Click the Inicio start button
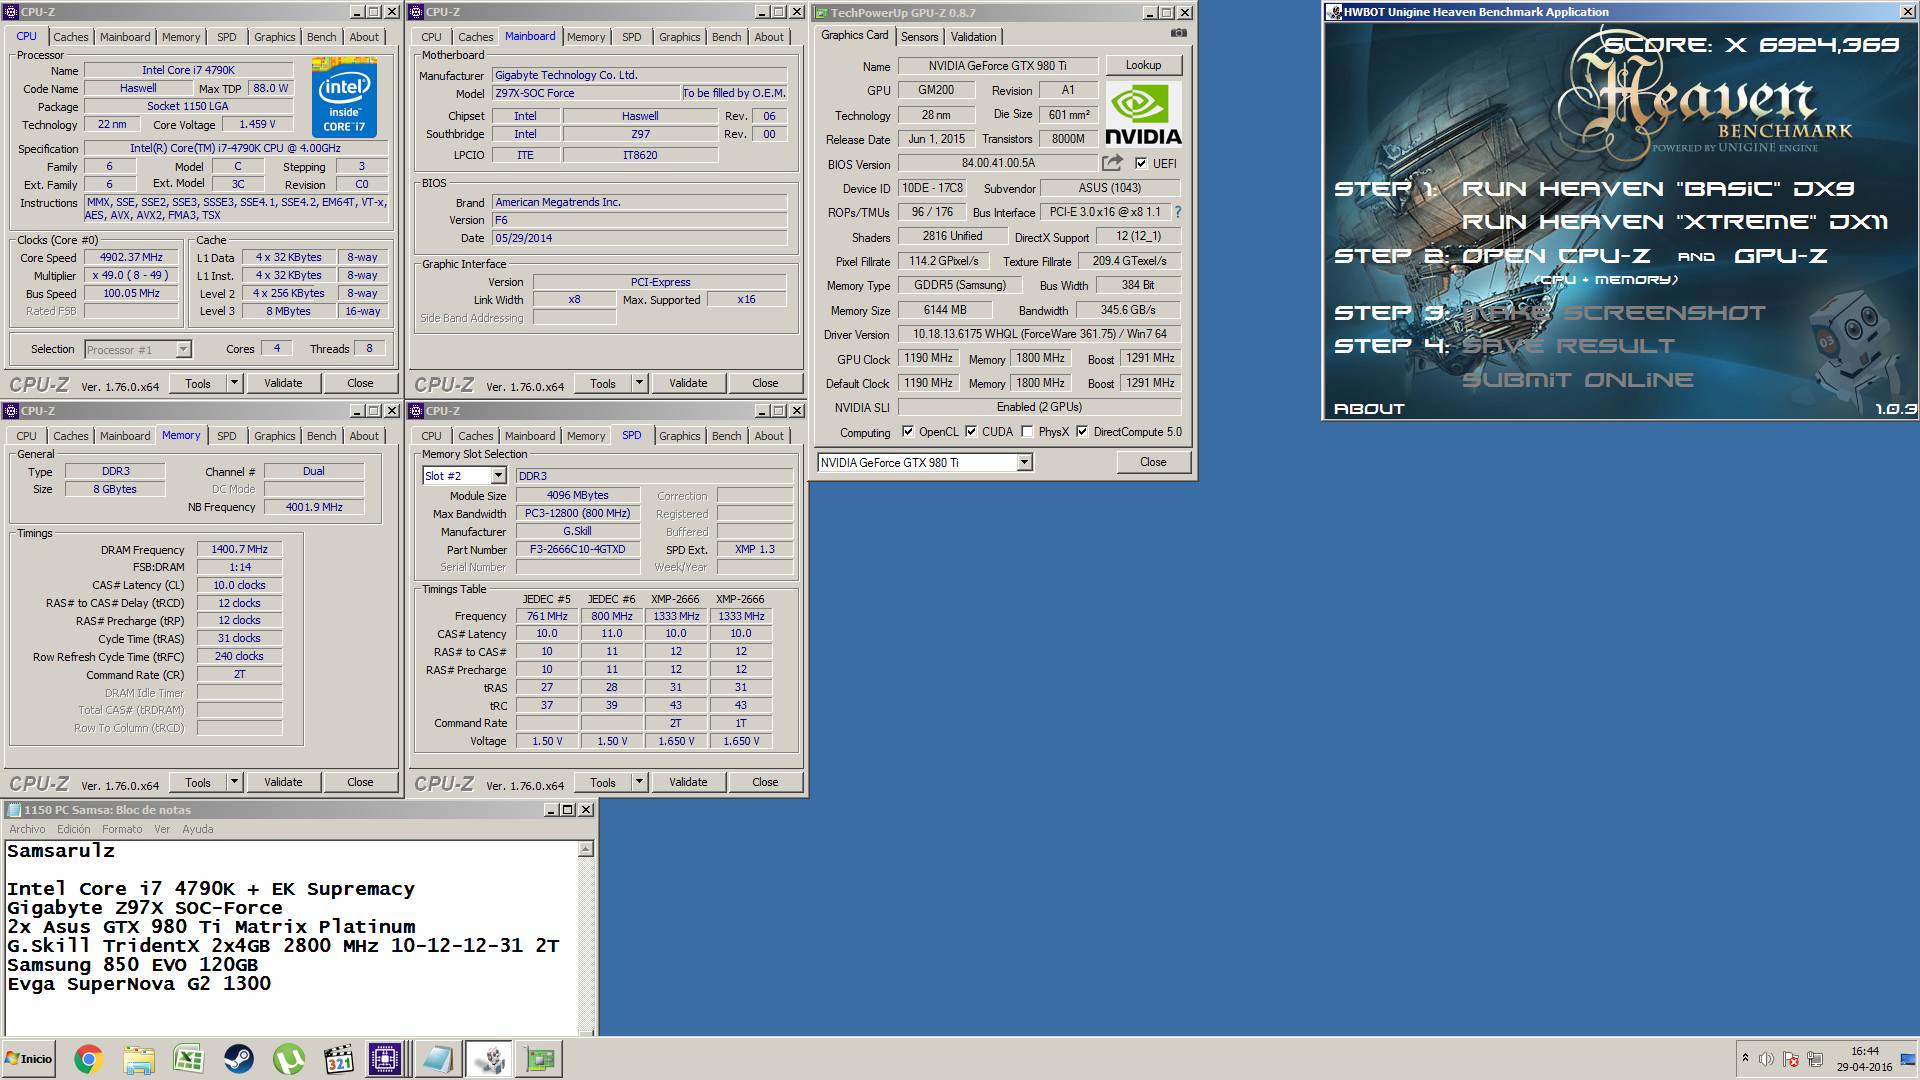The height and width of the screenshot is (1080, 1920). pyautogui.click(x=28, y=1059)
